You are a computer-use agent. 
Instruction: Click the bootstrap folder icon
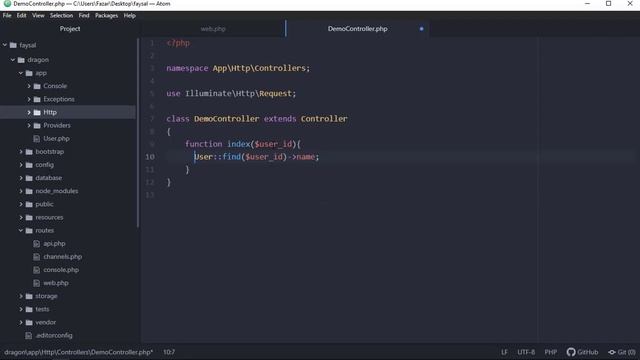[x=29, y=151]
